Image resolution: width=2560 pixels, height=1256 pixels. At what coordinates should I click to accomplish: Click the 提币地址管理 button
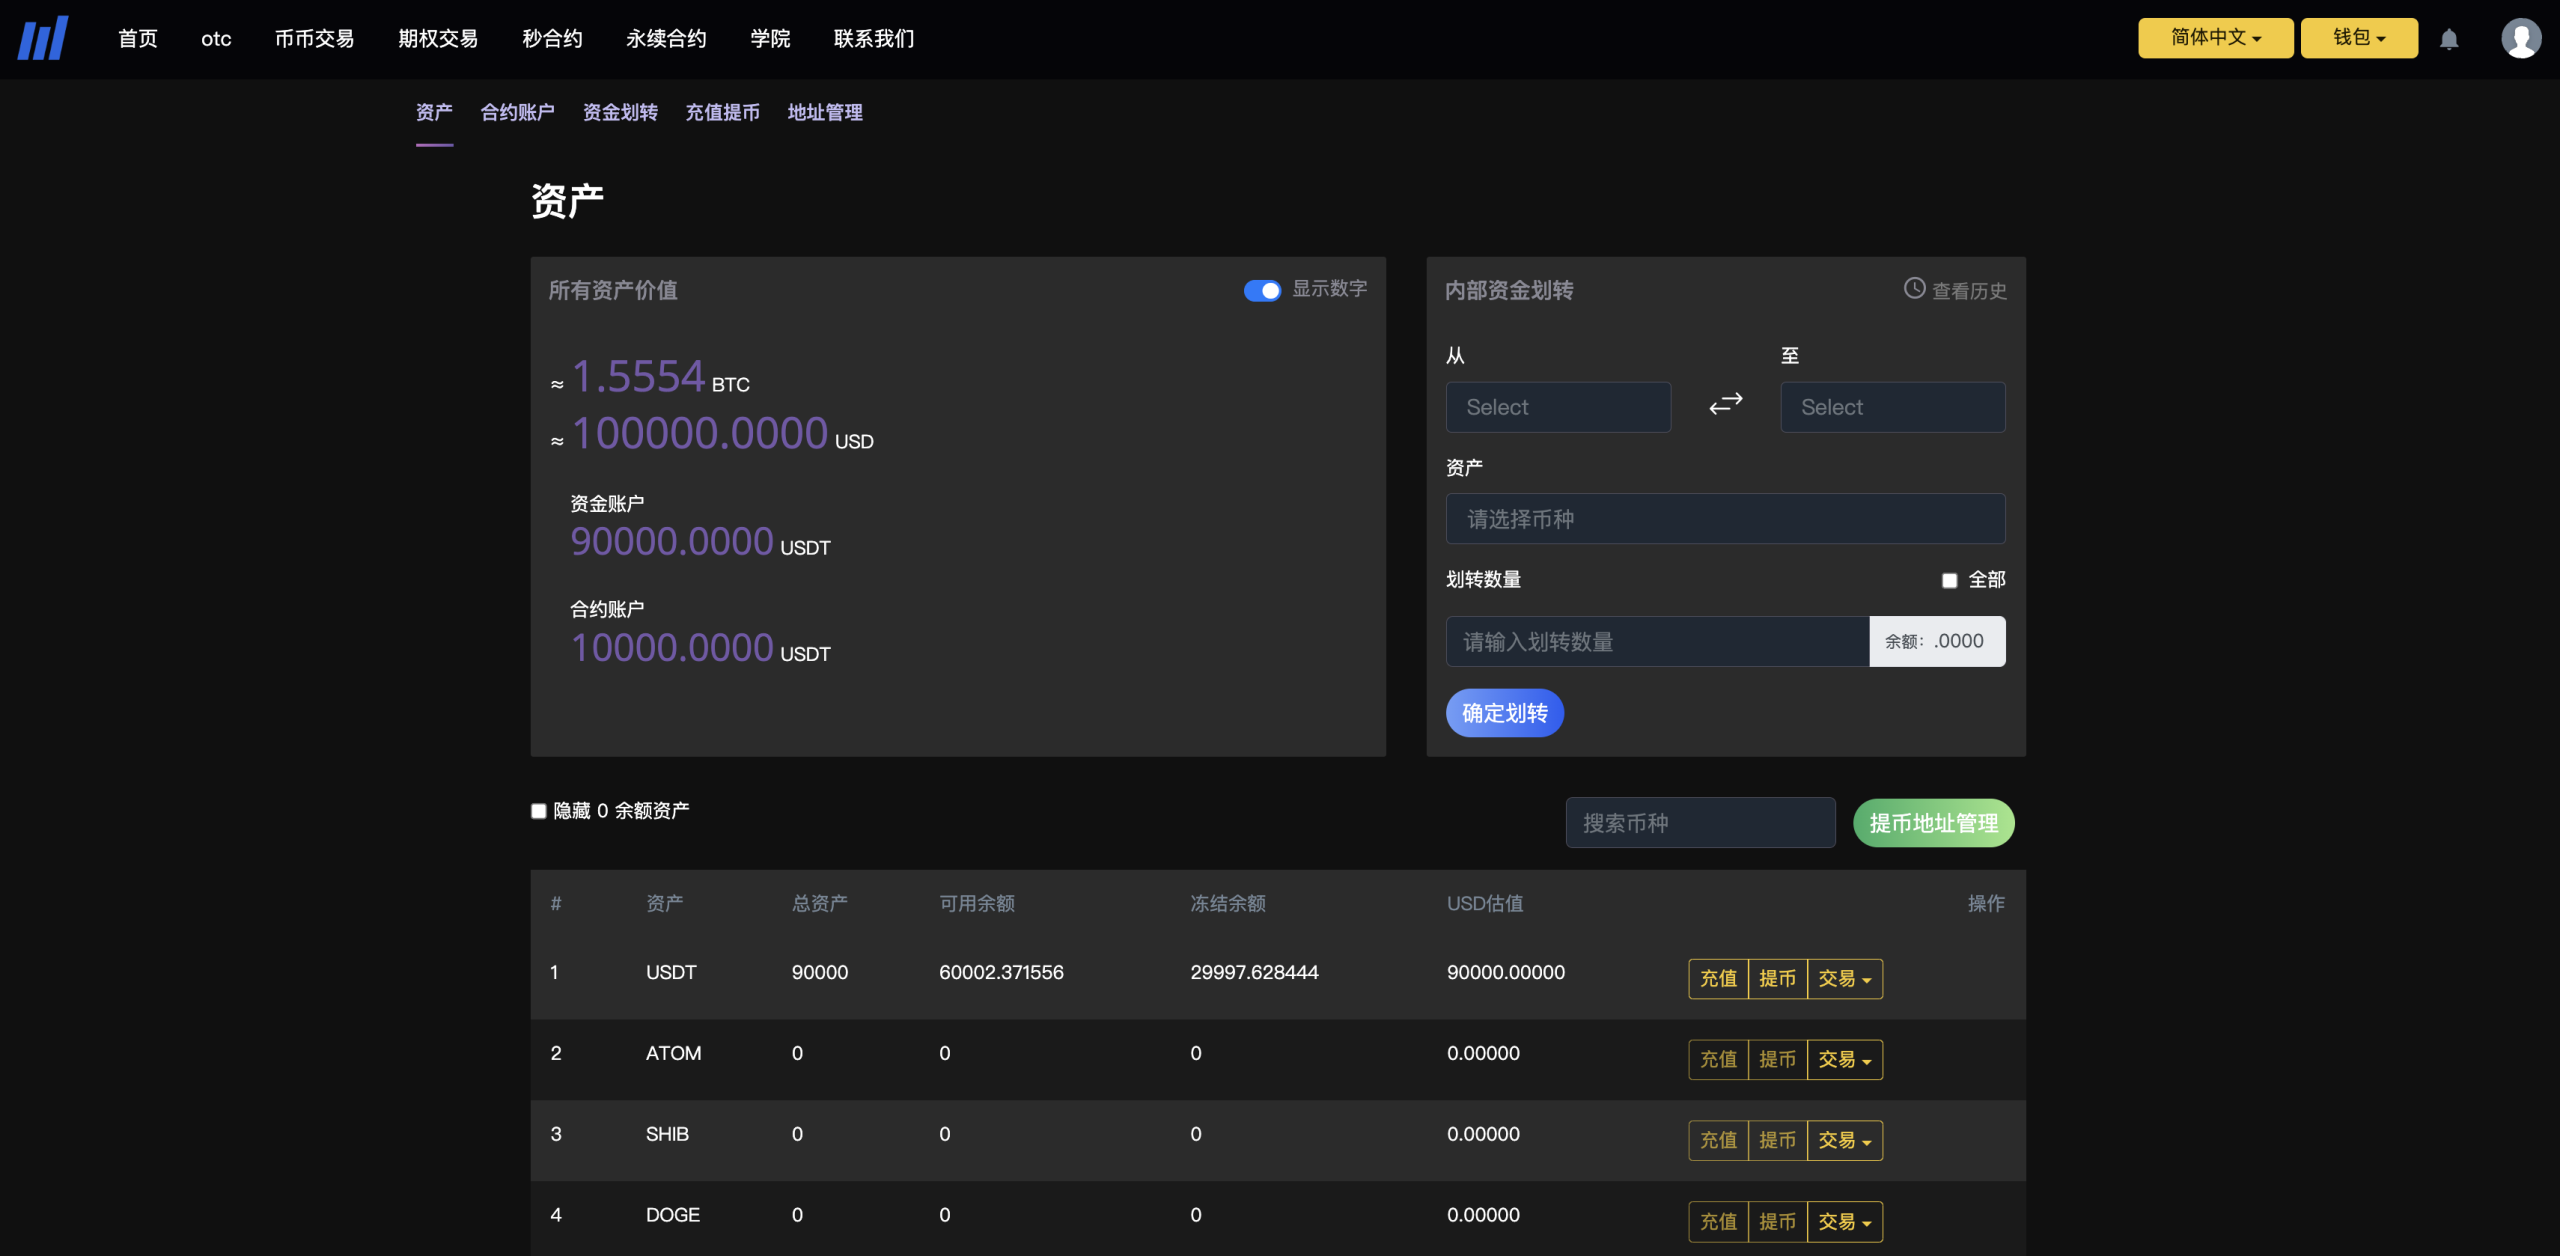pos(1933,823)
